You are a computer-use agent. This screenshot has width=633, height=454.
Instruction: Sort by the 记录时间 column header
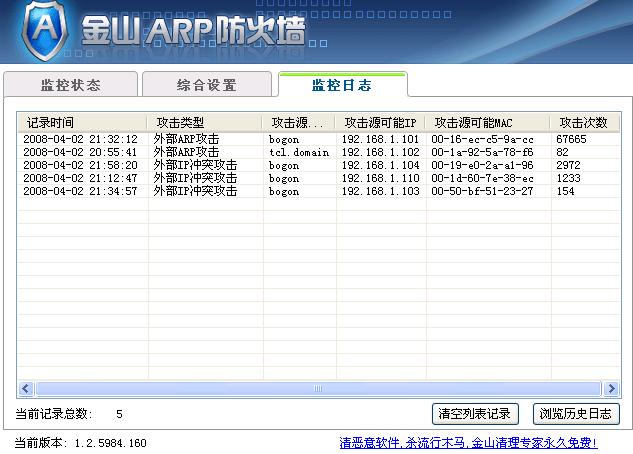[x=82, y=122]
